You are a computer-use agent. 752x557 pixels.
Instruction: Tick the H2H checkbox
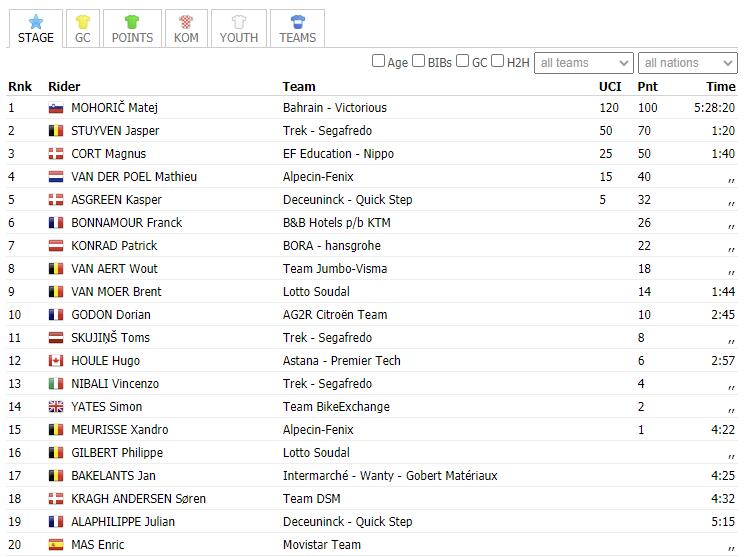pos(498,61)
